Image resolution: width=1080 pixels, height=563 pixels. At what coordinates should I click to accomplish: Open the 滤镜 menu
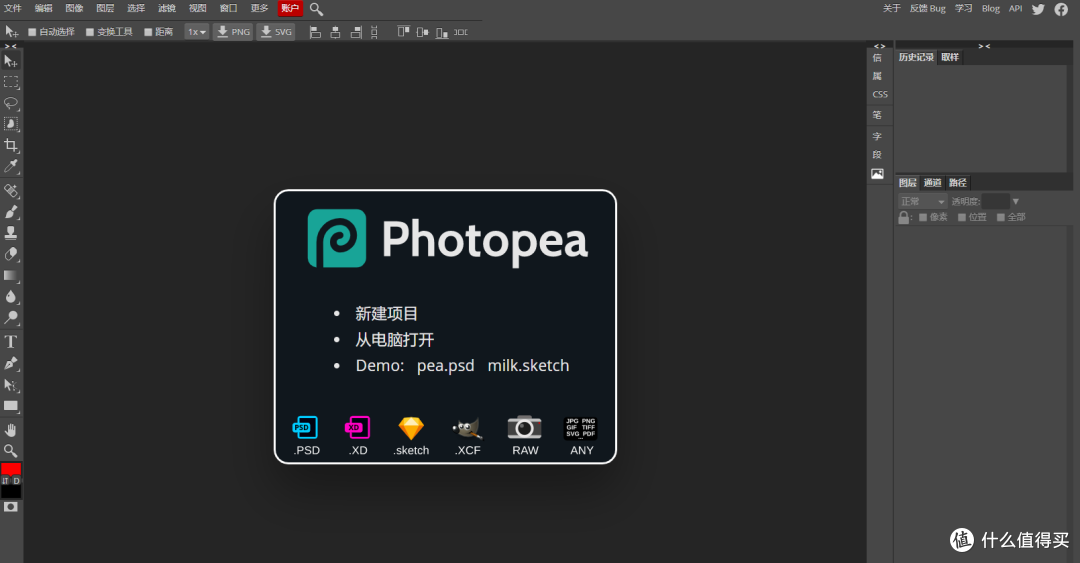click(x=167, y=8)
